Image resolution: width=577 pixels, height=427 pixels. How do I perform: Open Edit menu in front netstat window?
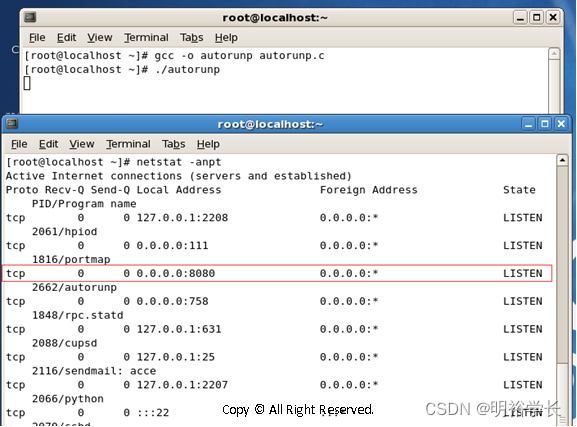(49, 144)
